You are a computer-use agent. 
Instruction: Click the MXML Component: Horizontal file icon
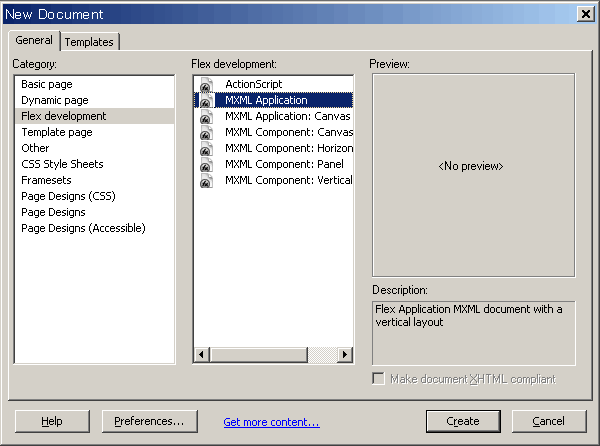pyautogui.click(x=206, y=148)
